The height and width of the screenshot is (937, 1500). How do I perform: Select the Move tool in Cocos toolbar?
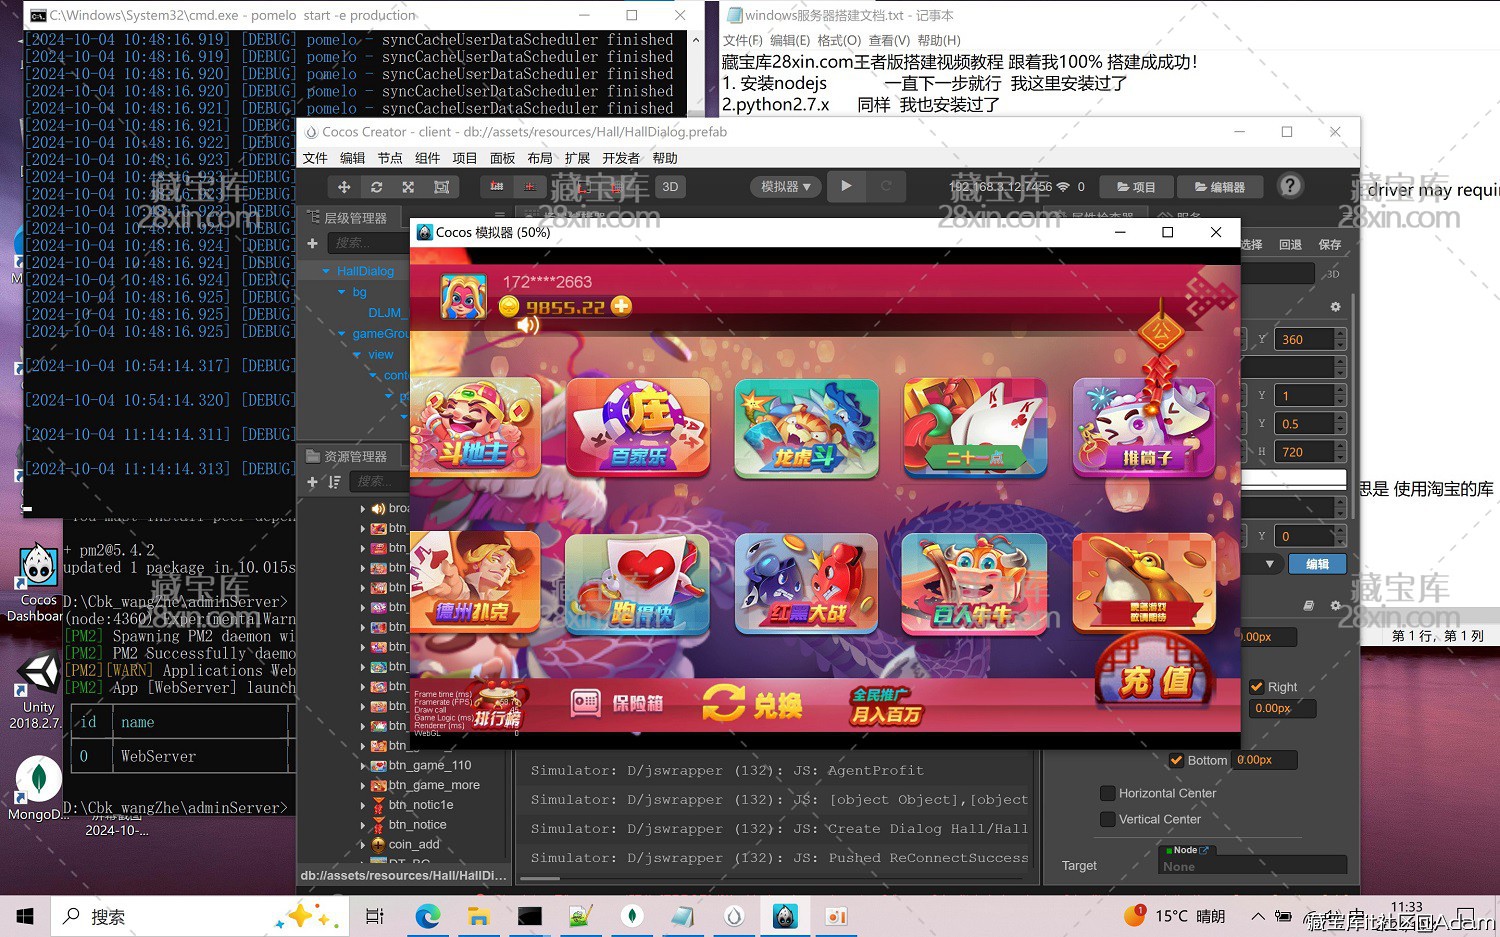click(343, 186)
